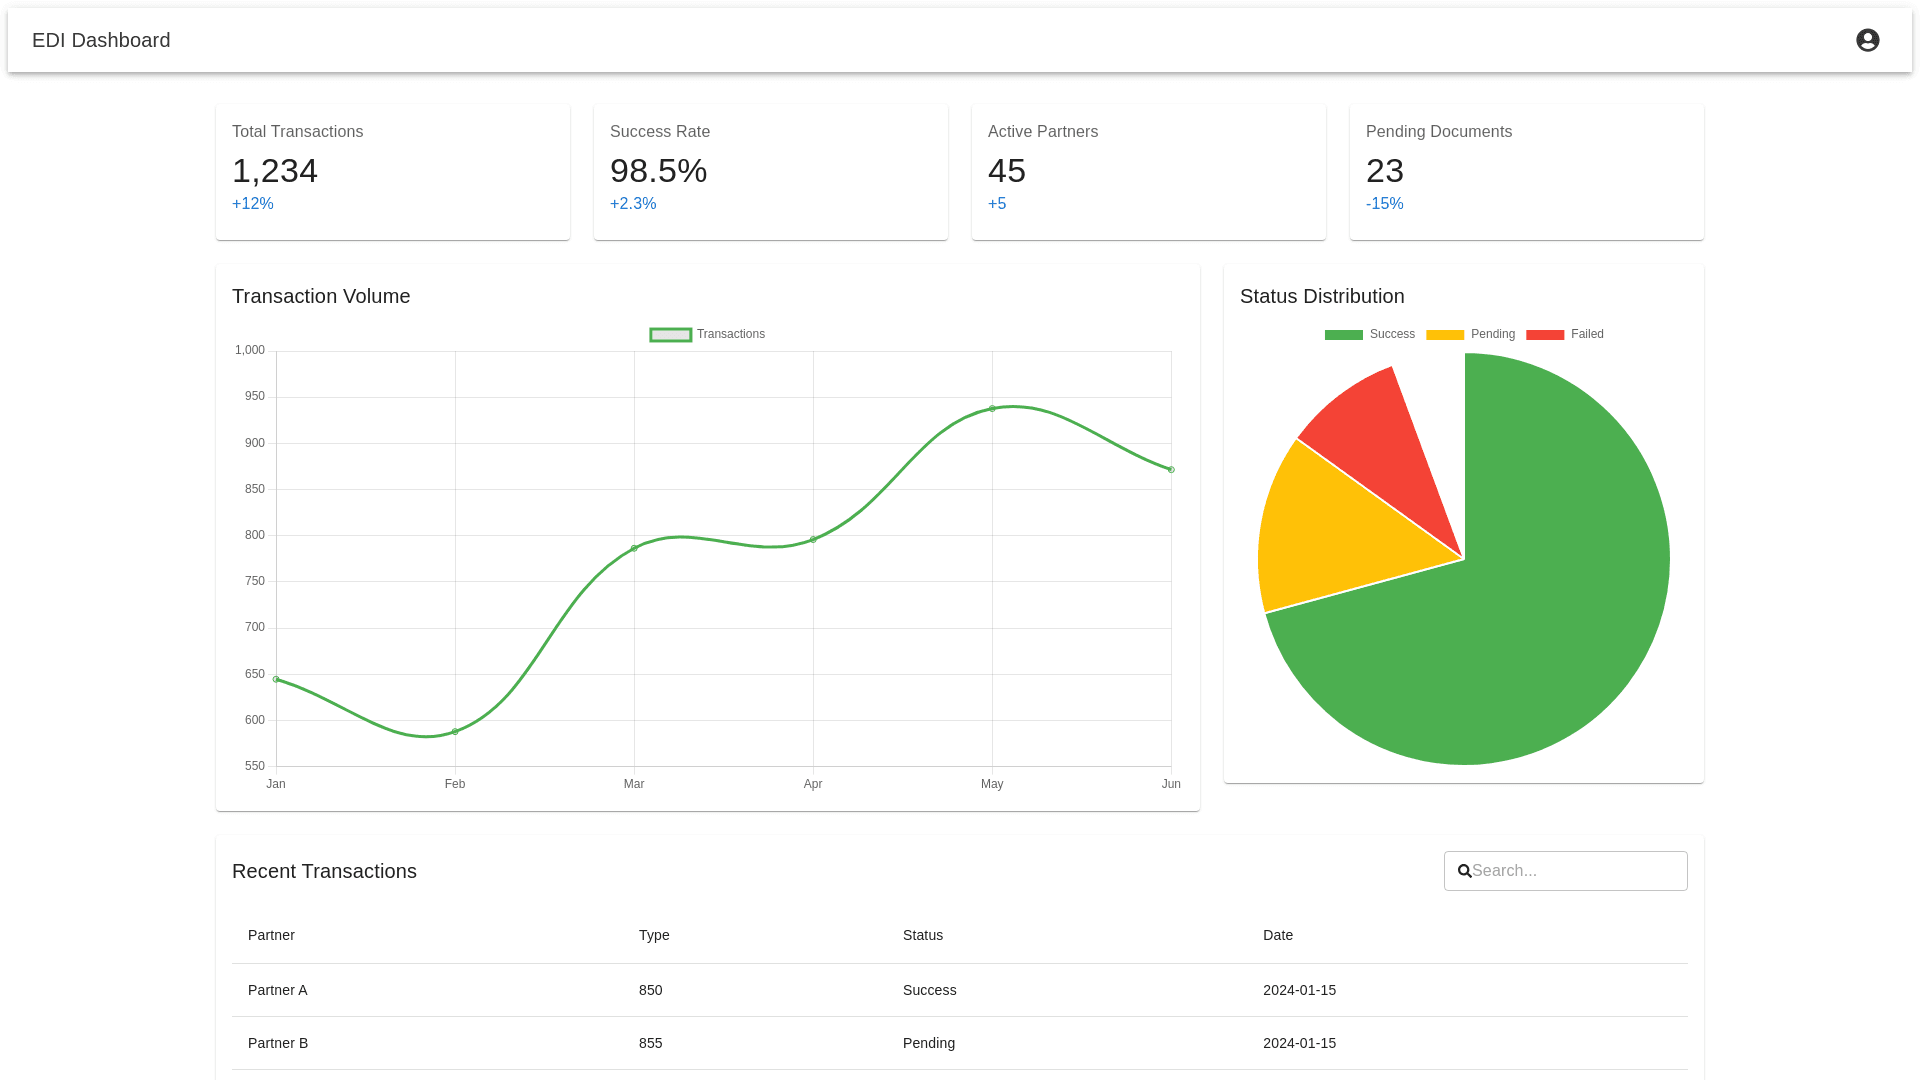Select the Partner B transaction row
Screen dimensions: 1920x1080
pos(278,1043)
